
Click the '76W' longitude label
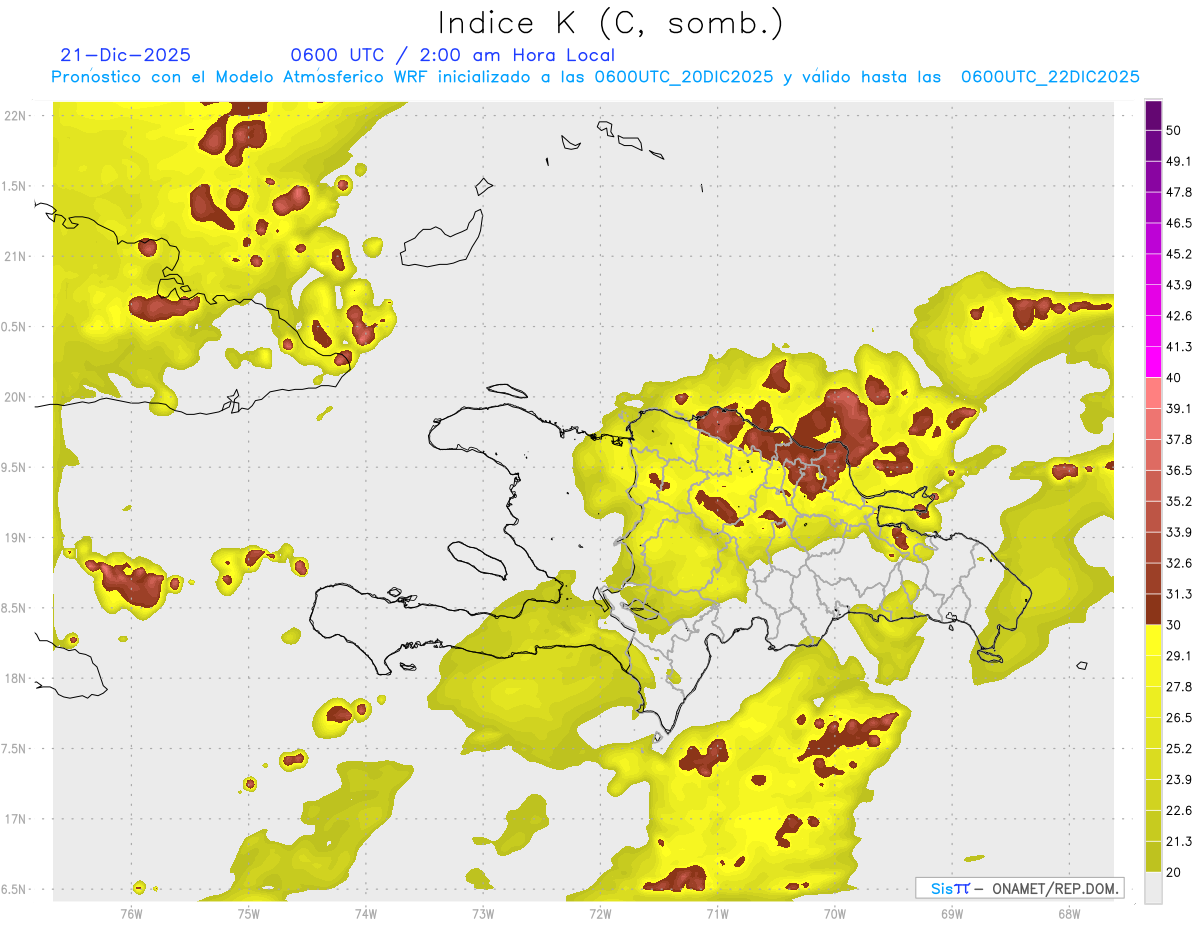point(131,913)
